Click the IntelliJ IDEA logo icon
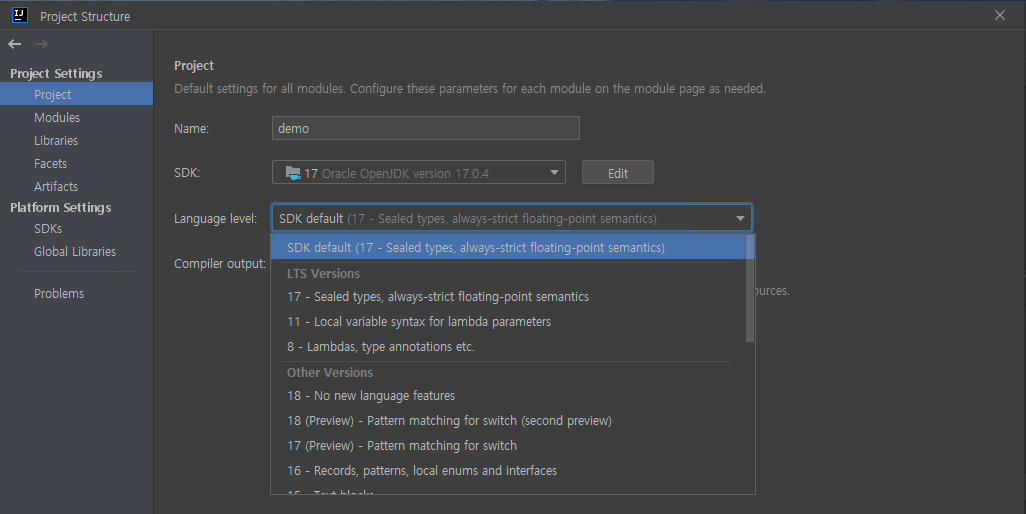Screen dimensions: 1026x514 (20, 15)
